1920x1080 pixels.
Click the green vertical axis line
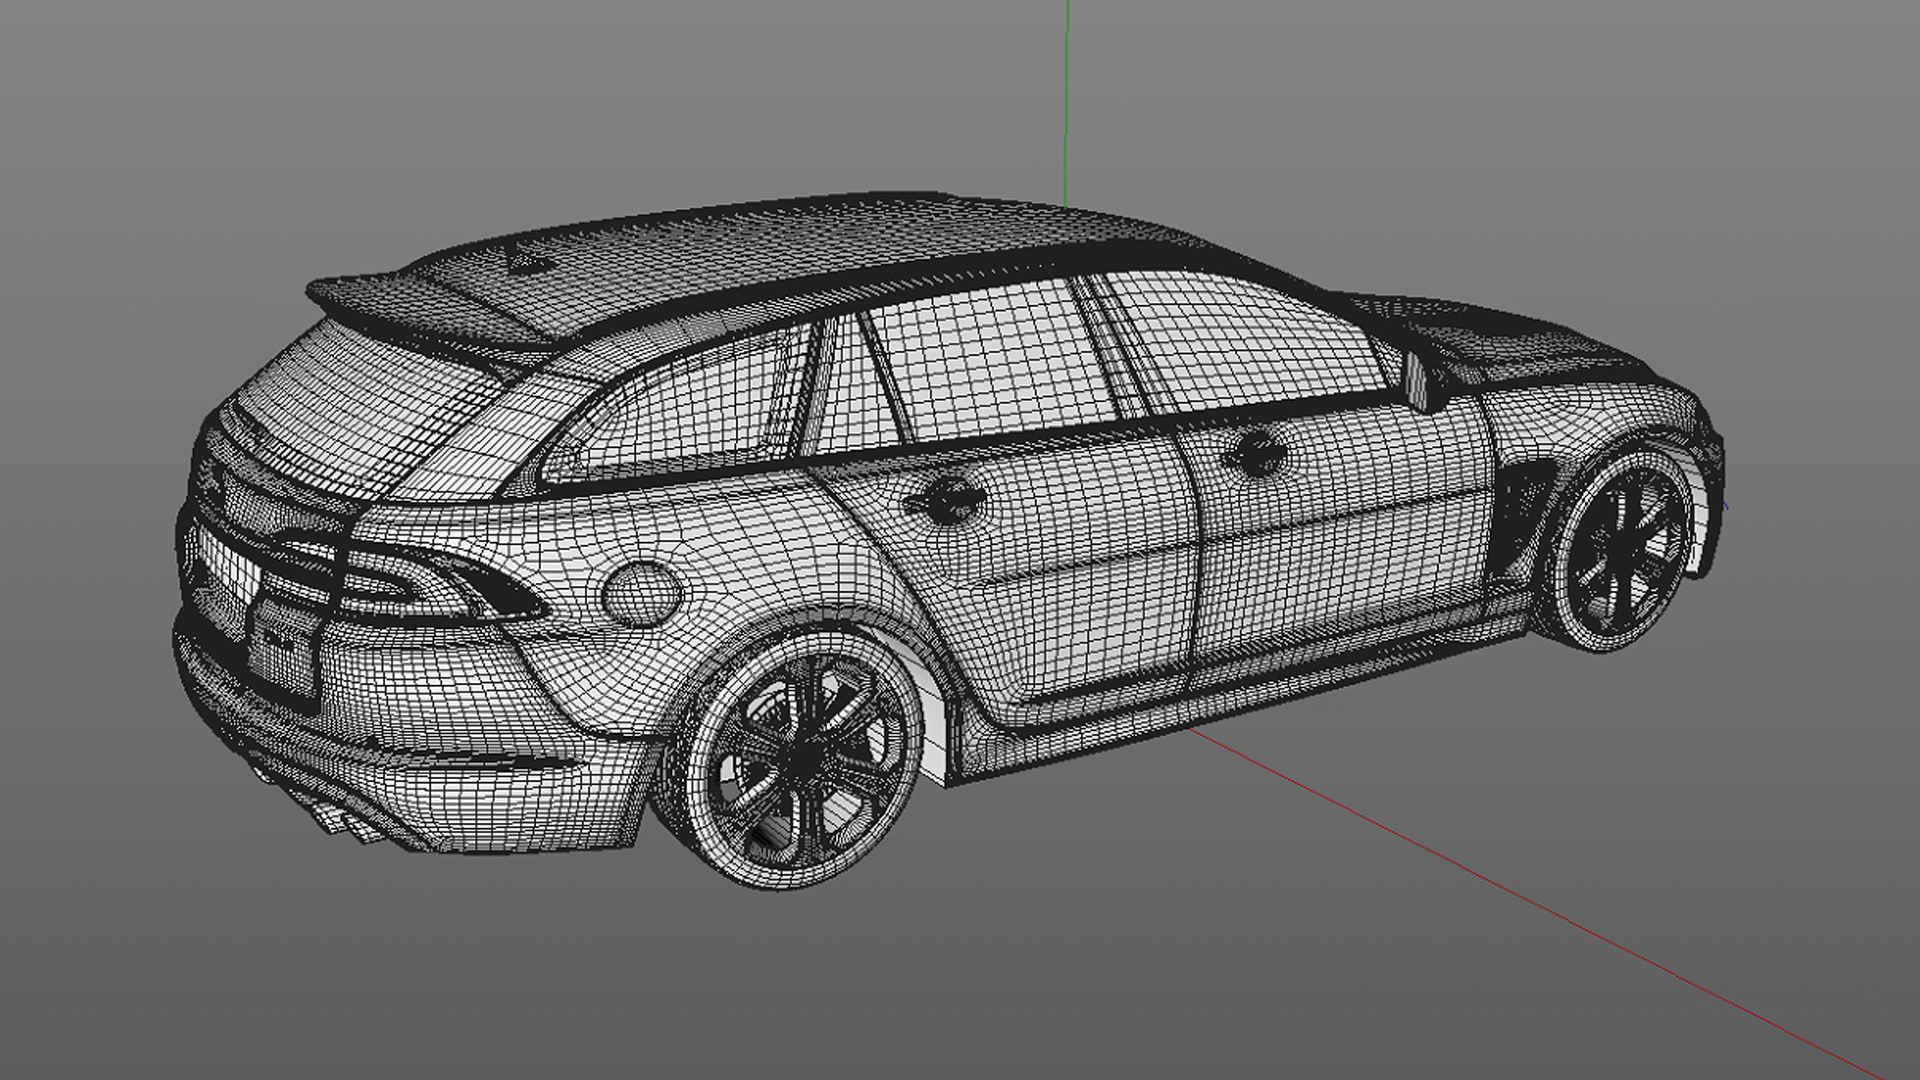(x=1067, y=100)
